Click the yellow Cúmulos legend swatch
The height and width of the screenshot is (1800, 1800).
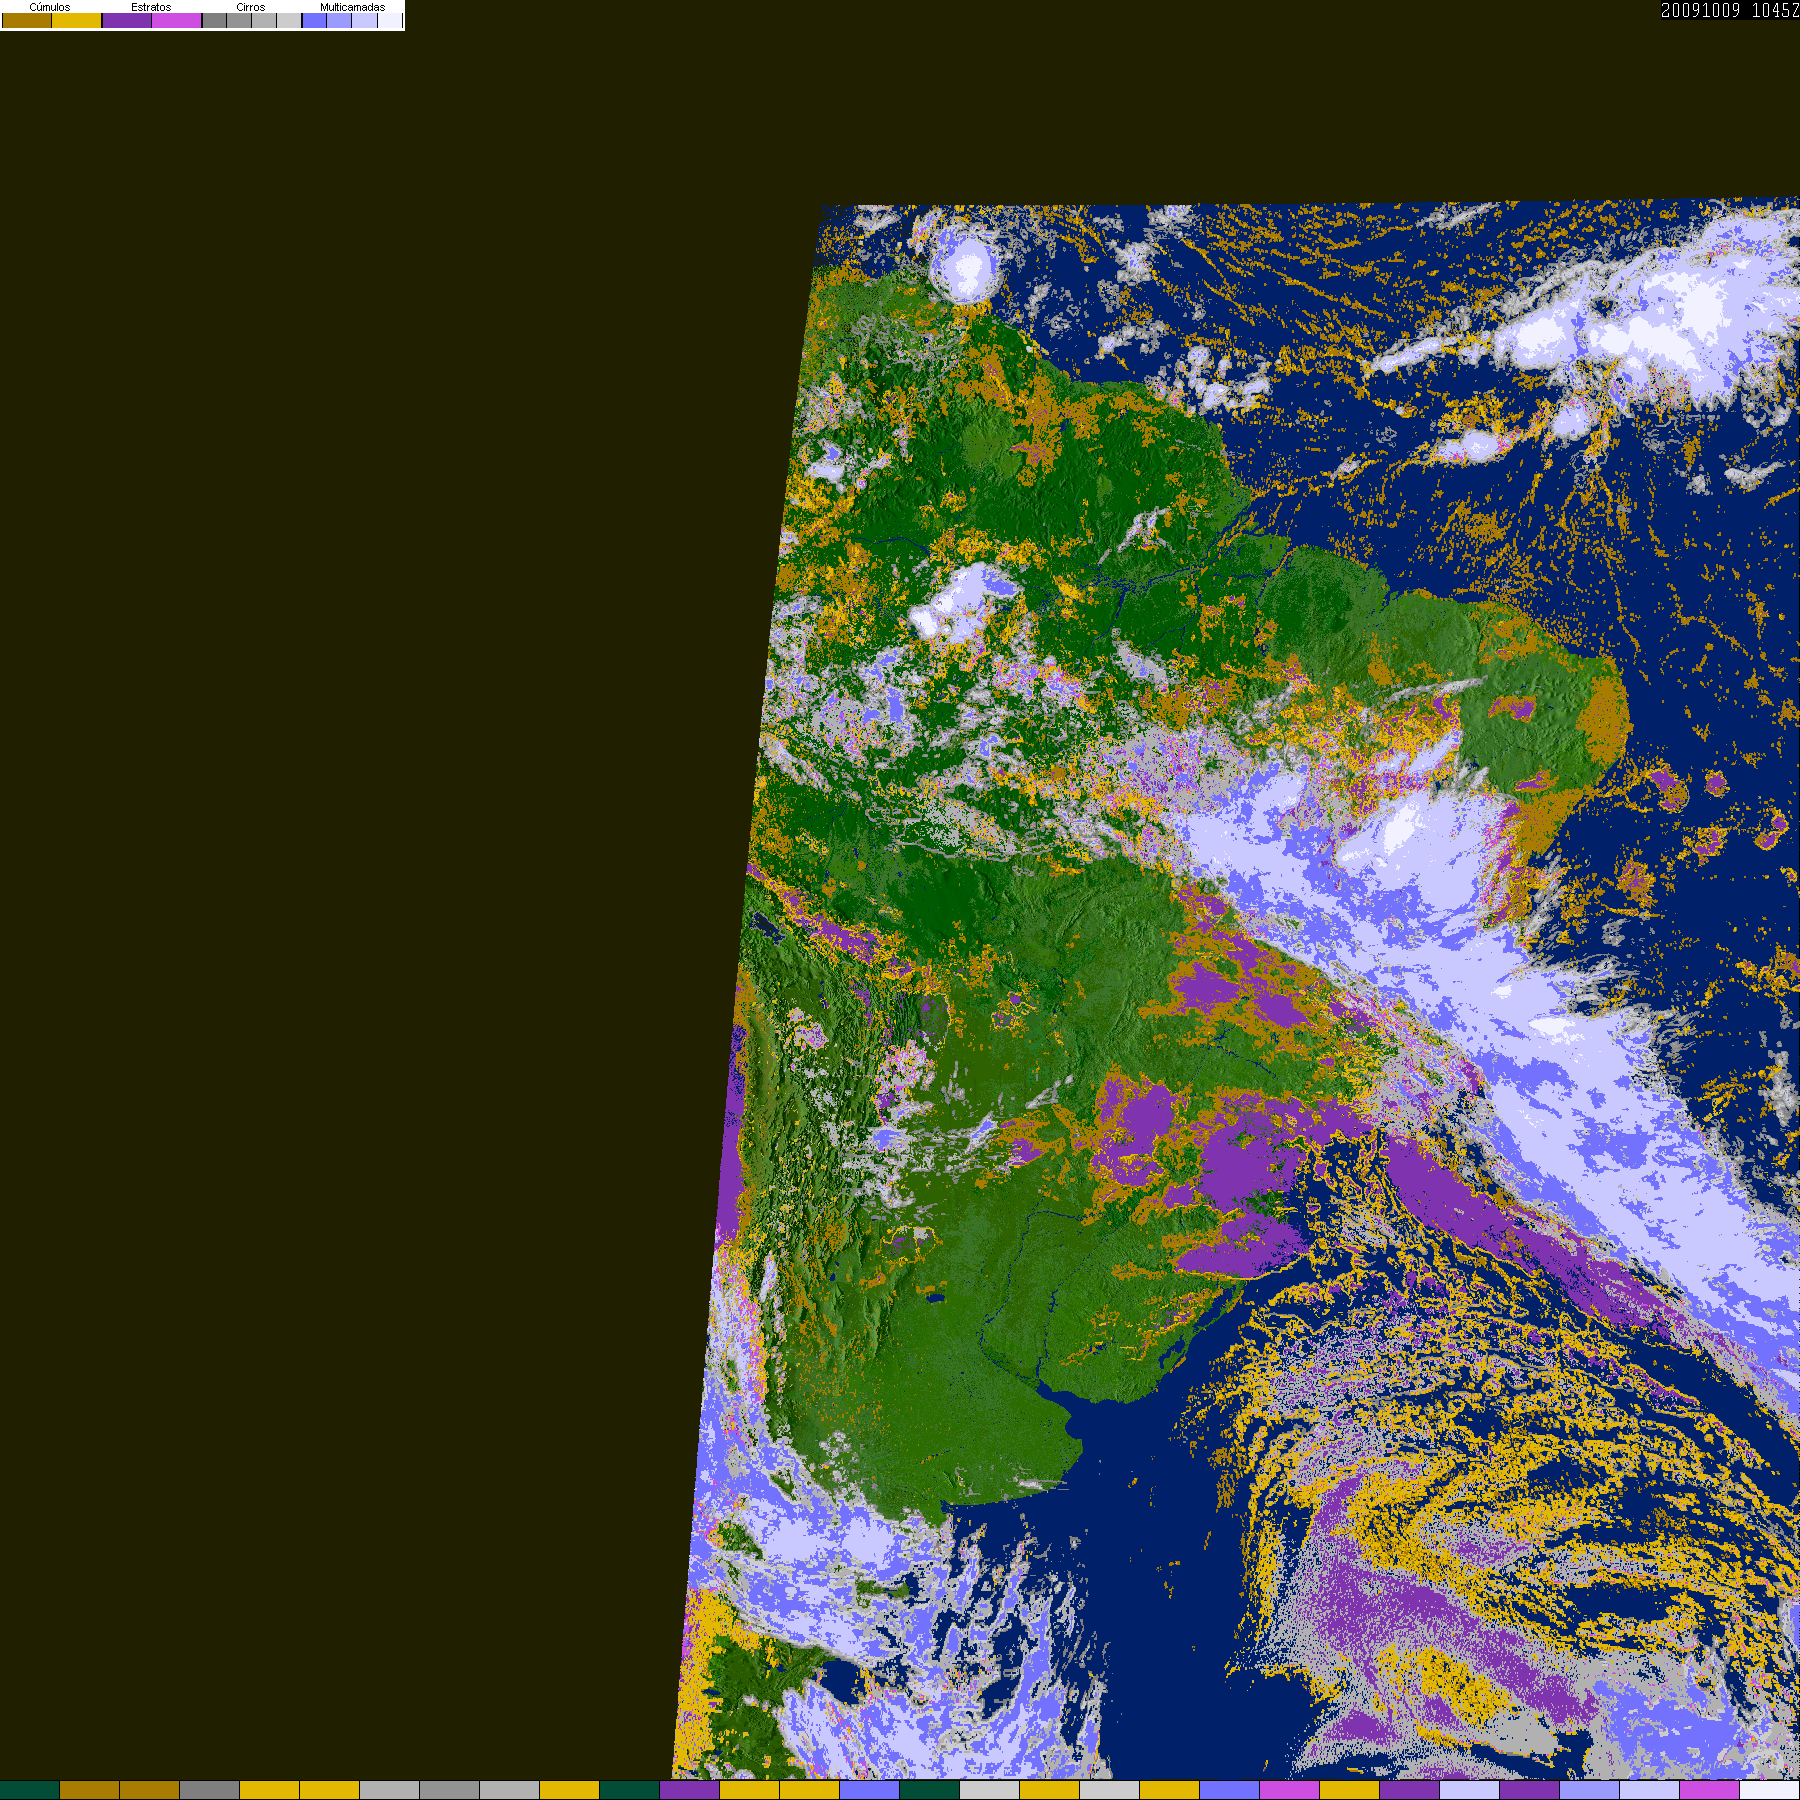coord(77,20)
